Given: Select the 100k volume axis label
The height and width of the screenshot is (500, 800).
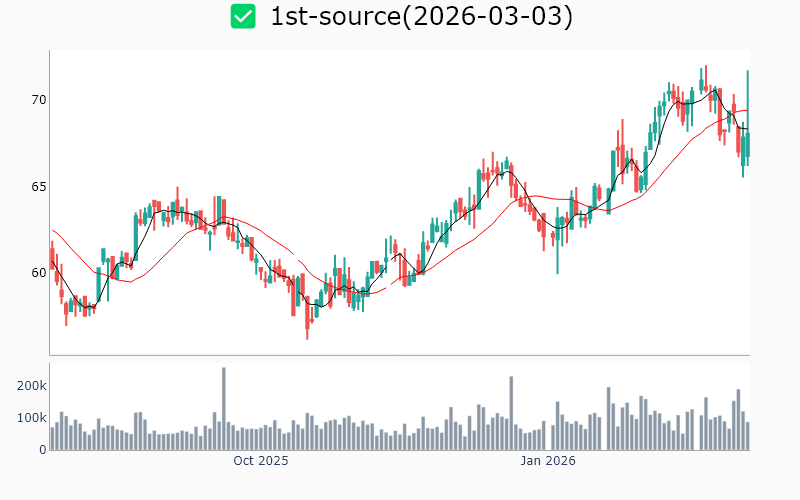Looking at the screenshot, I should 30,418.
